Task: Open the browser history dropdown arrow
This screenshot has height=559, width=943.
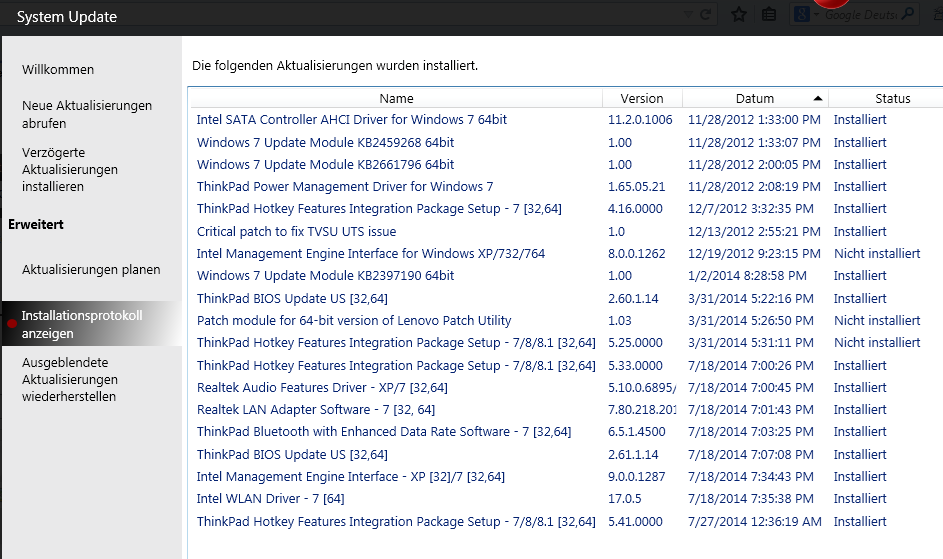Action: 689,14
